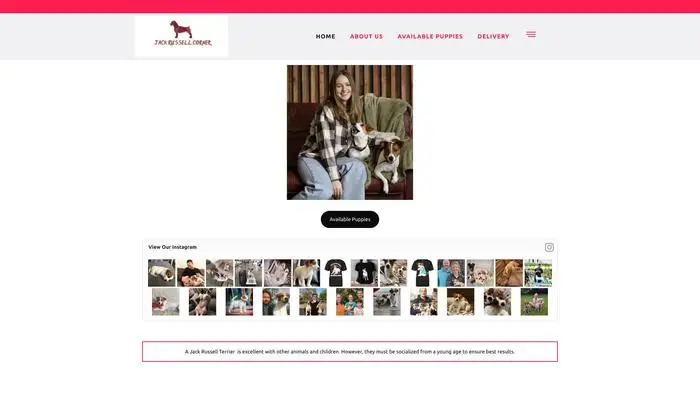Click the Jack Russell Terrier socialization text

point(350,352)
